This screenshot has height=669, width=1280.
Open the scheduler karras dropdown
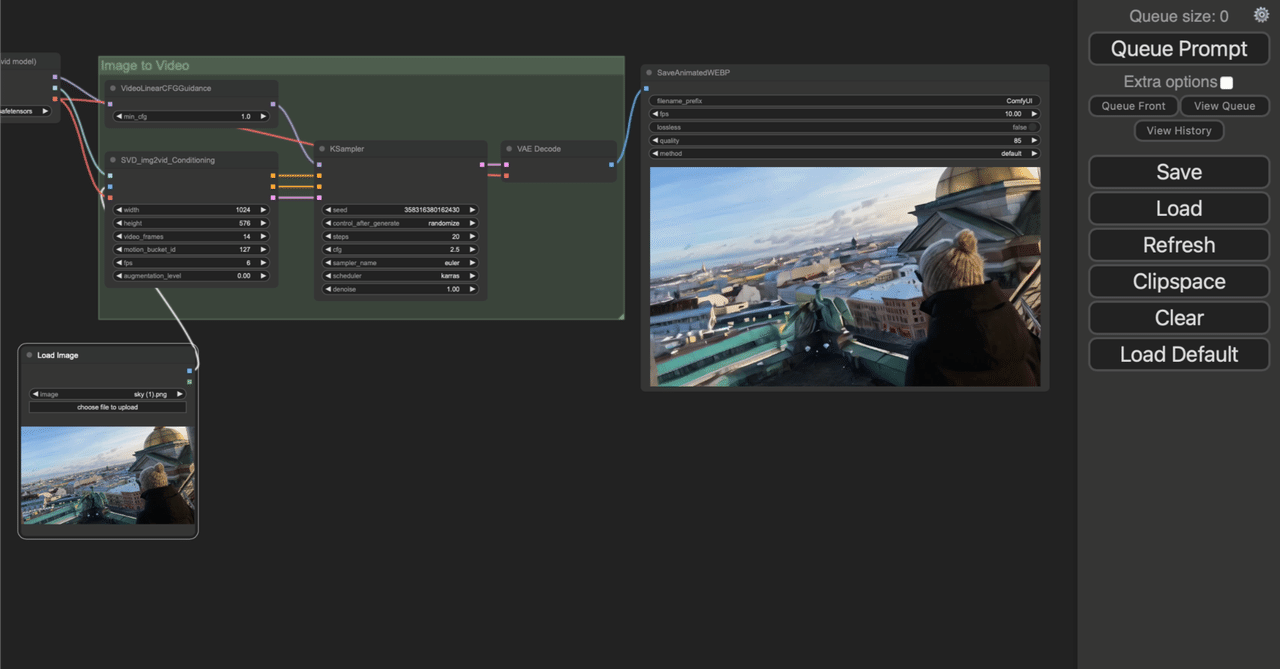click(400, 275)
